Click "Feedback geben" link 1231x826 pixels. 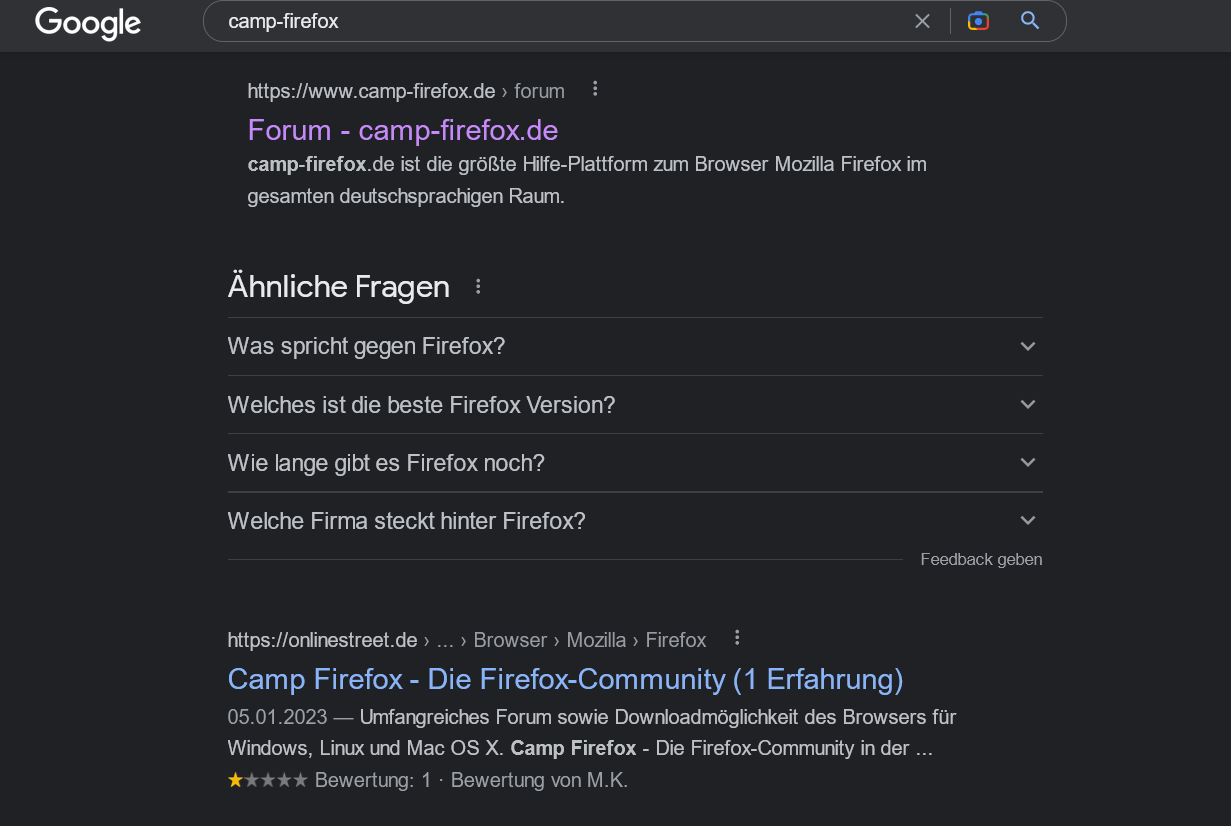[981, 560]
